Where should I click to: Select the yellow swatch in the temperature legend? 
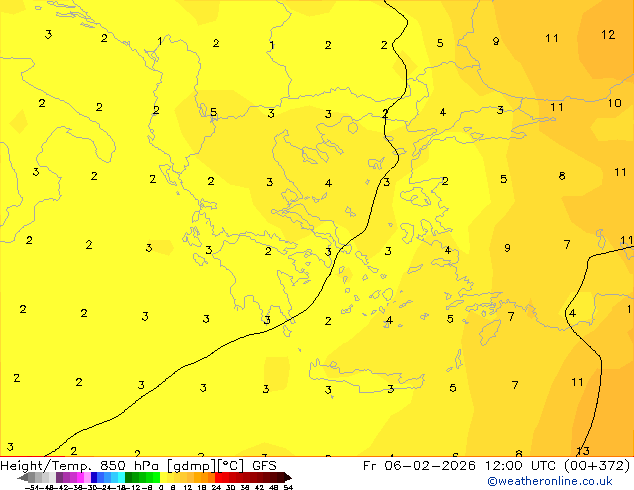pyautogui.click(x=163, y=477)
